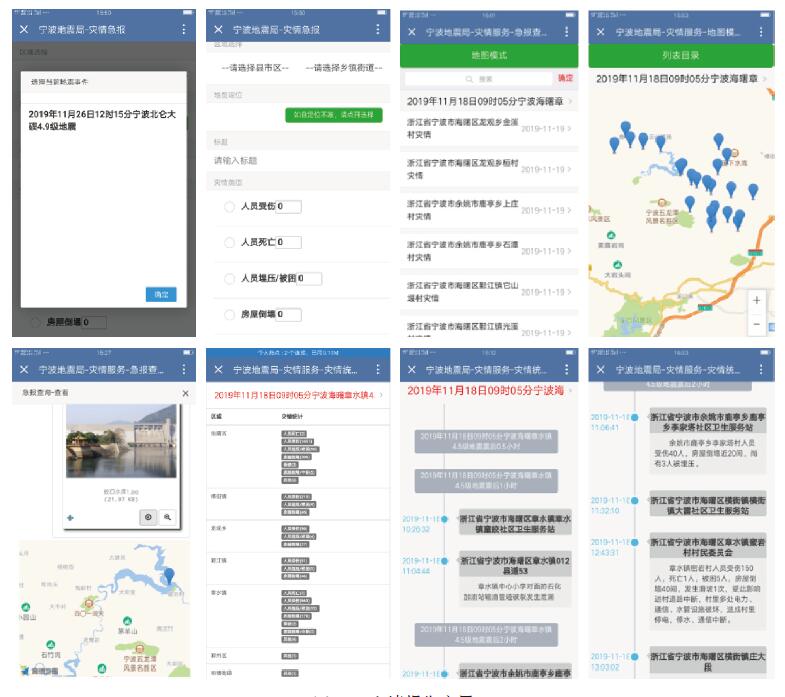Click the blue move icon below the dam photo
The image size is (785, 697).
pyautogui.click(x=70, y=517)
